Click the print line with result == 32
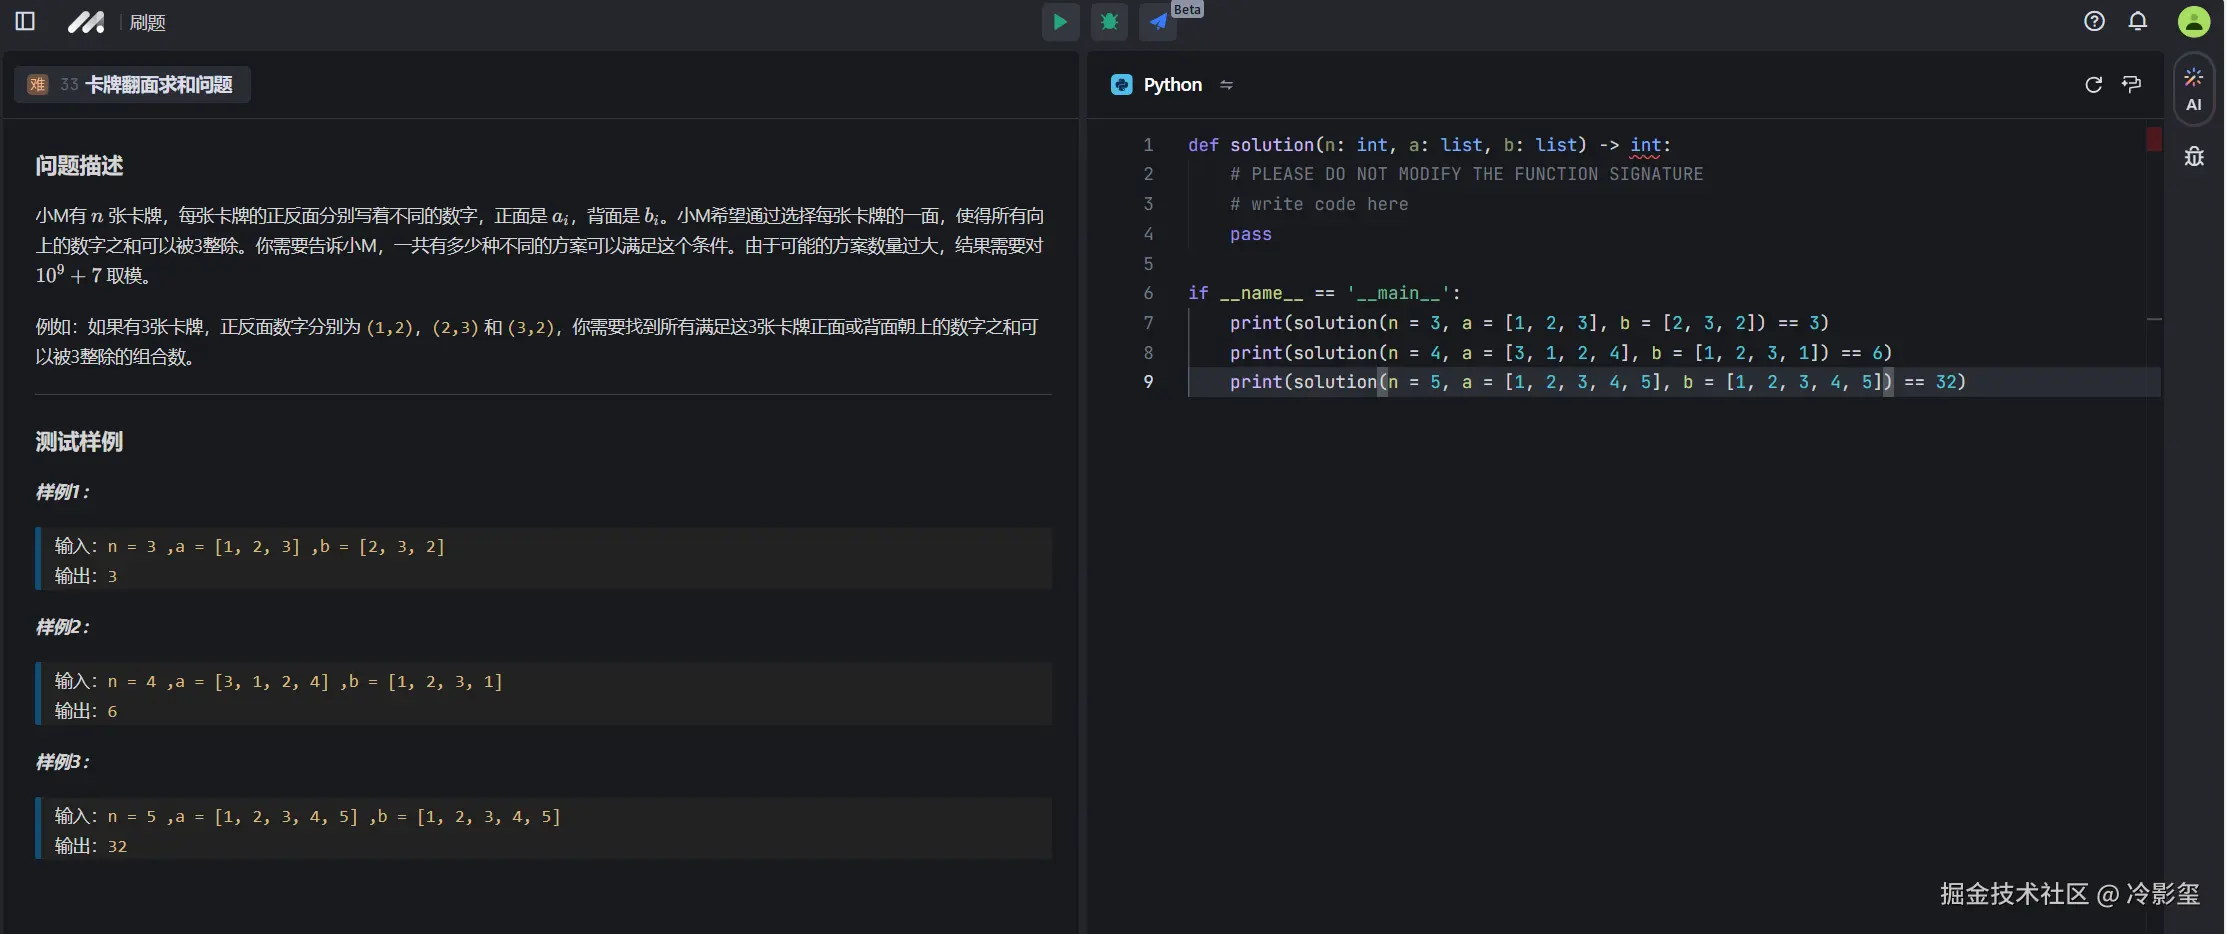The width and height of the screenshot is (2227, 934). tap(1598, 382)
